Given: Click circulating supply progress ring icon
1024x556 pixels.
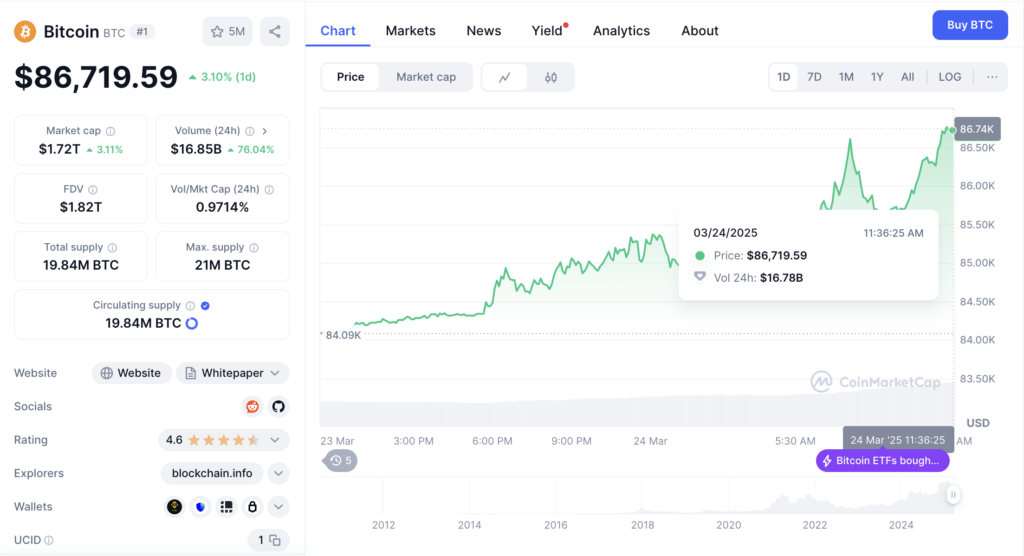Looking at the screenshot, I should coord(192,323).
